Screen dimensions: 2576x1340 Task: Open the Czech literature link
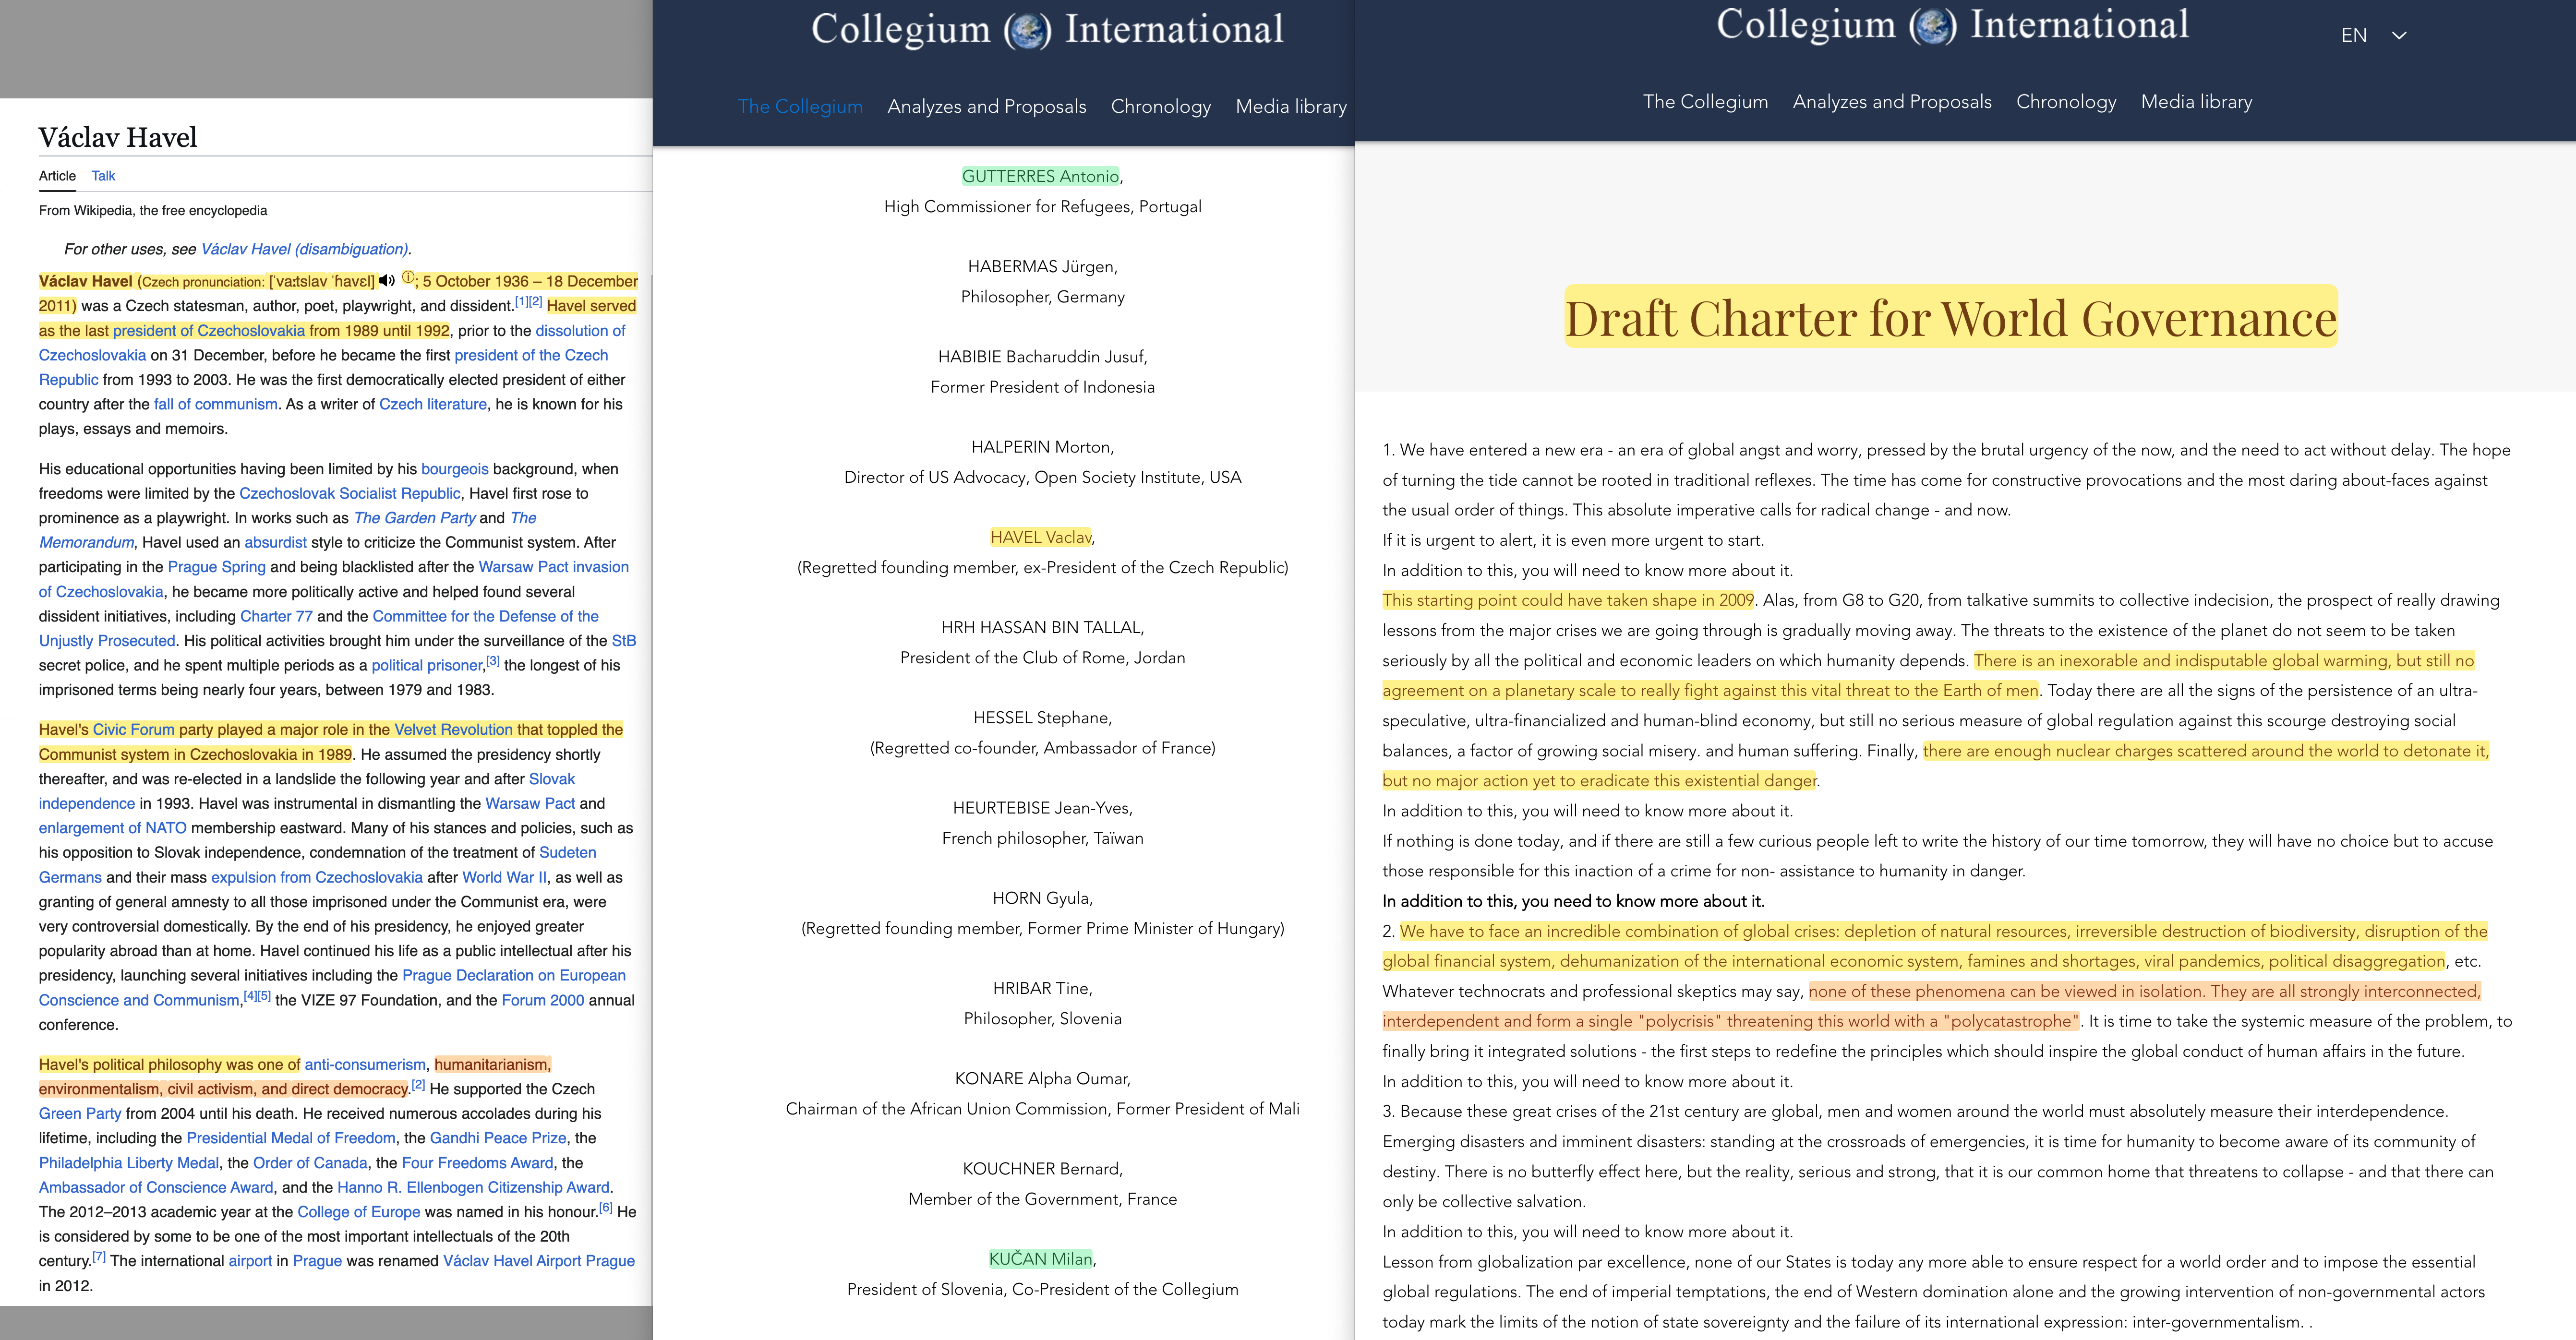coord(432,405)
